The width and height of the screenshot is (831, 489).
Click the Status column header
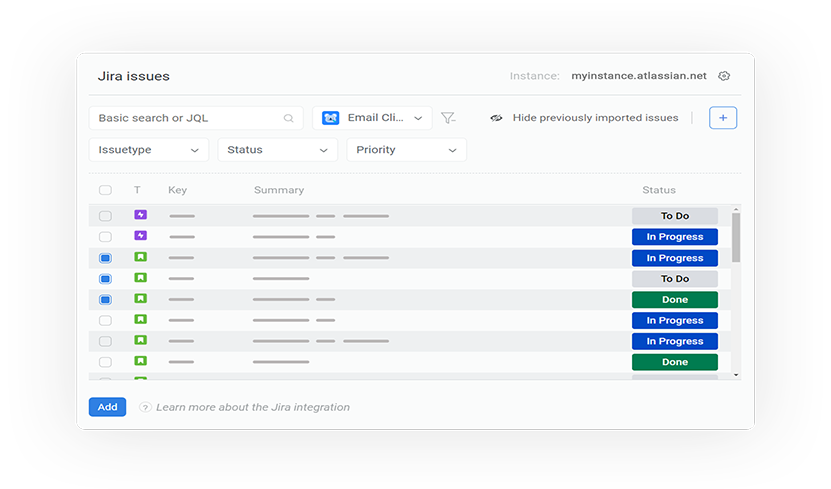click(x=659, y=190)
